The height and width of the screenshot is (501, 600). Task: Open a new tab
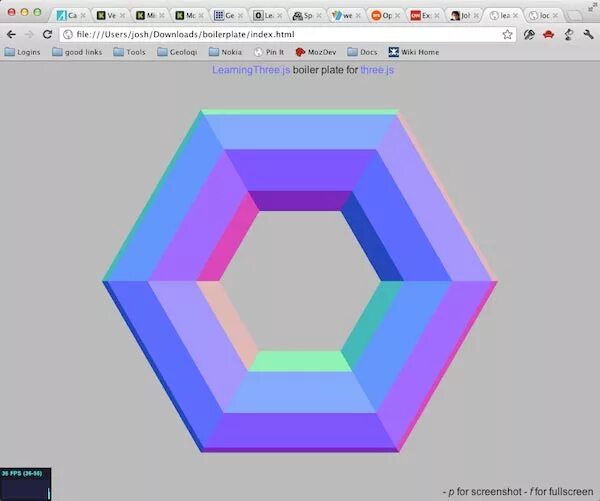tap(574, 16)
